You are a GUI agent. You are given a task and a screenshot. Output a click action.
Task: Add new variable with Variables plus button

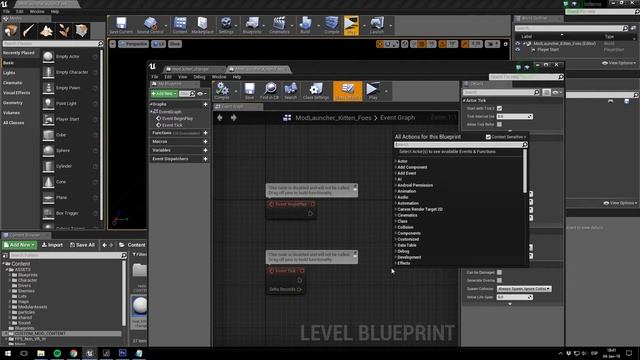[205, 150]
